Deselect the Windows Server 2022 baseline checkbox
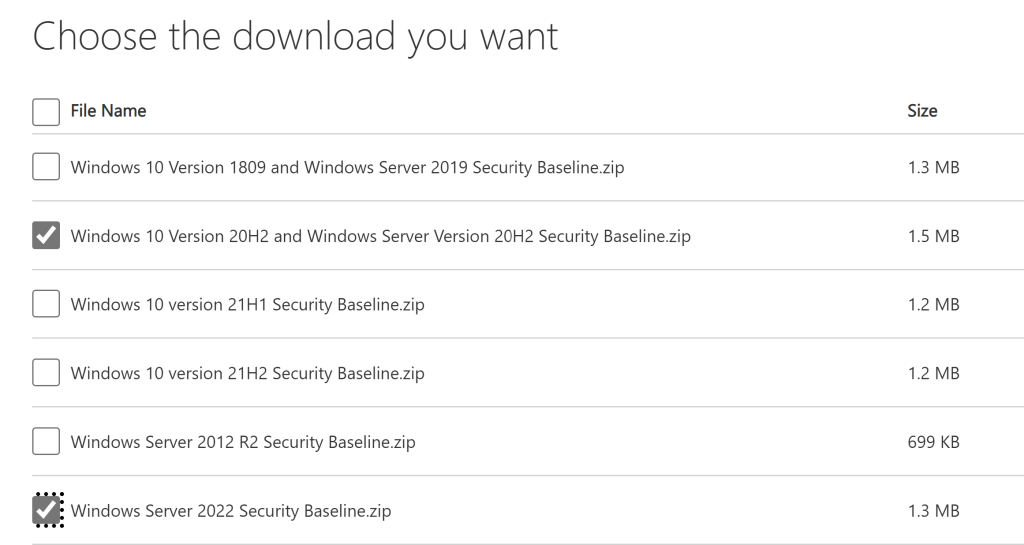Image resolution: width=1024 pixels, height=545 pixels. [x=46, y=510]
